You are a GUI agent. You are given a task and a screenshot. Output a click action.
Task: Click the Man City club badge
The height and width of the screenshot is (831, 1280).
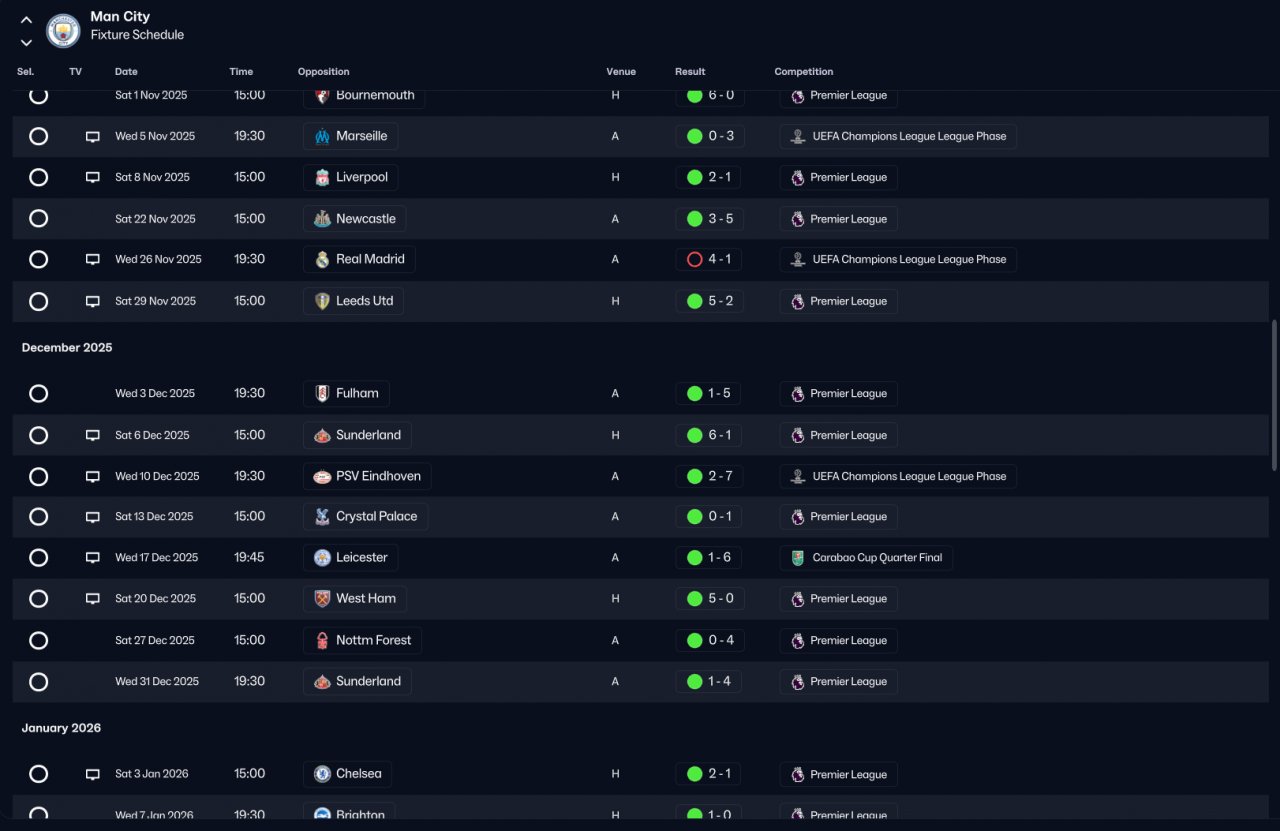pos(64,30)
